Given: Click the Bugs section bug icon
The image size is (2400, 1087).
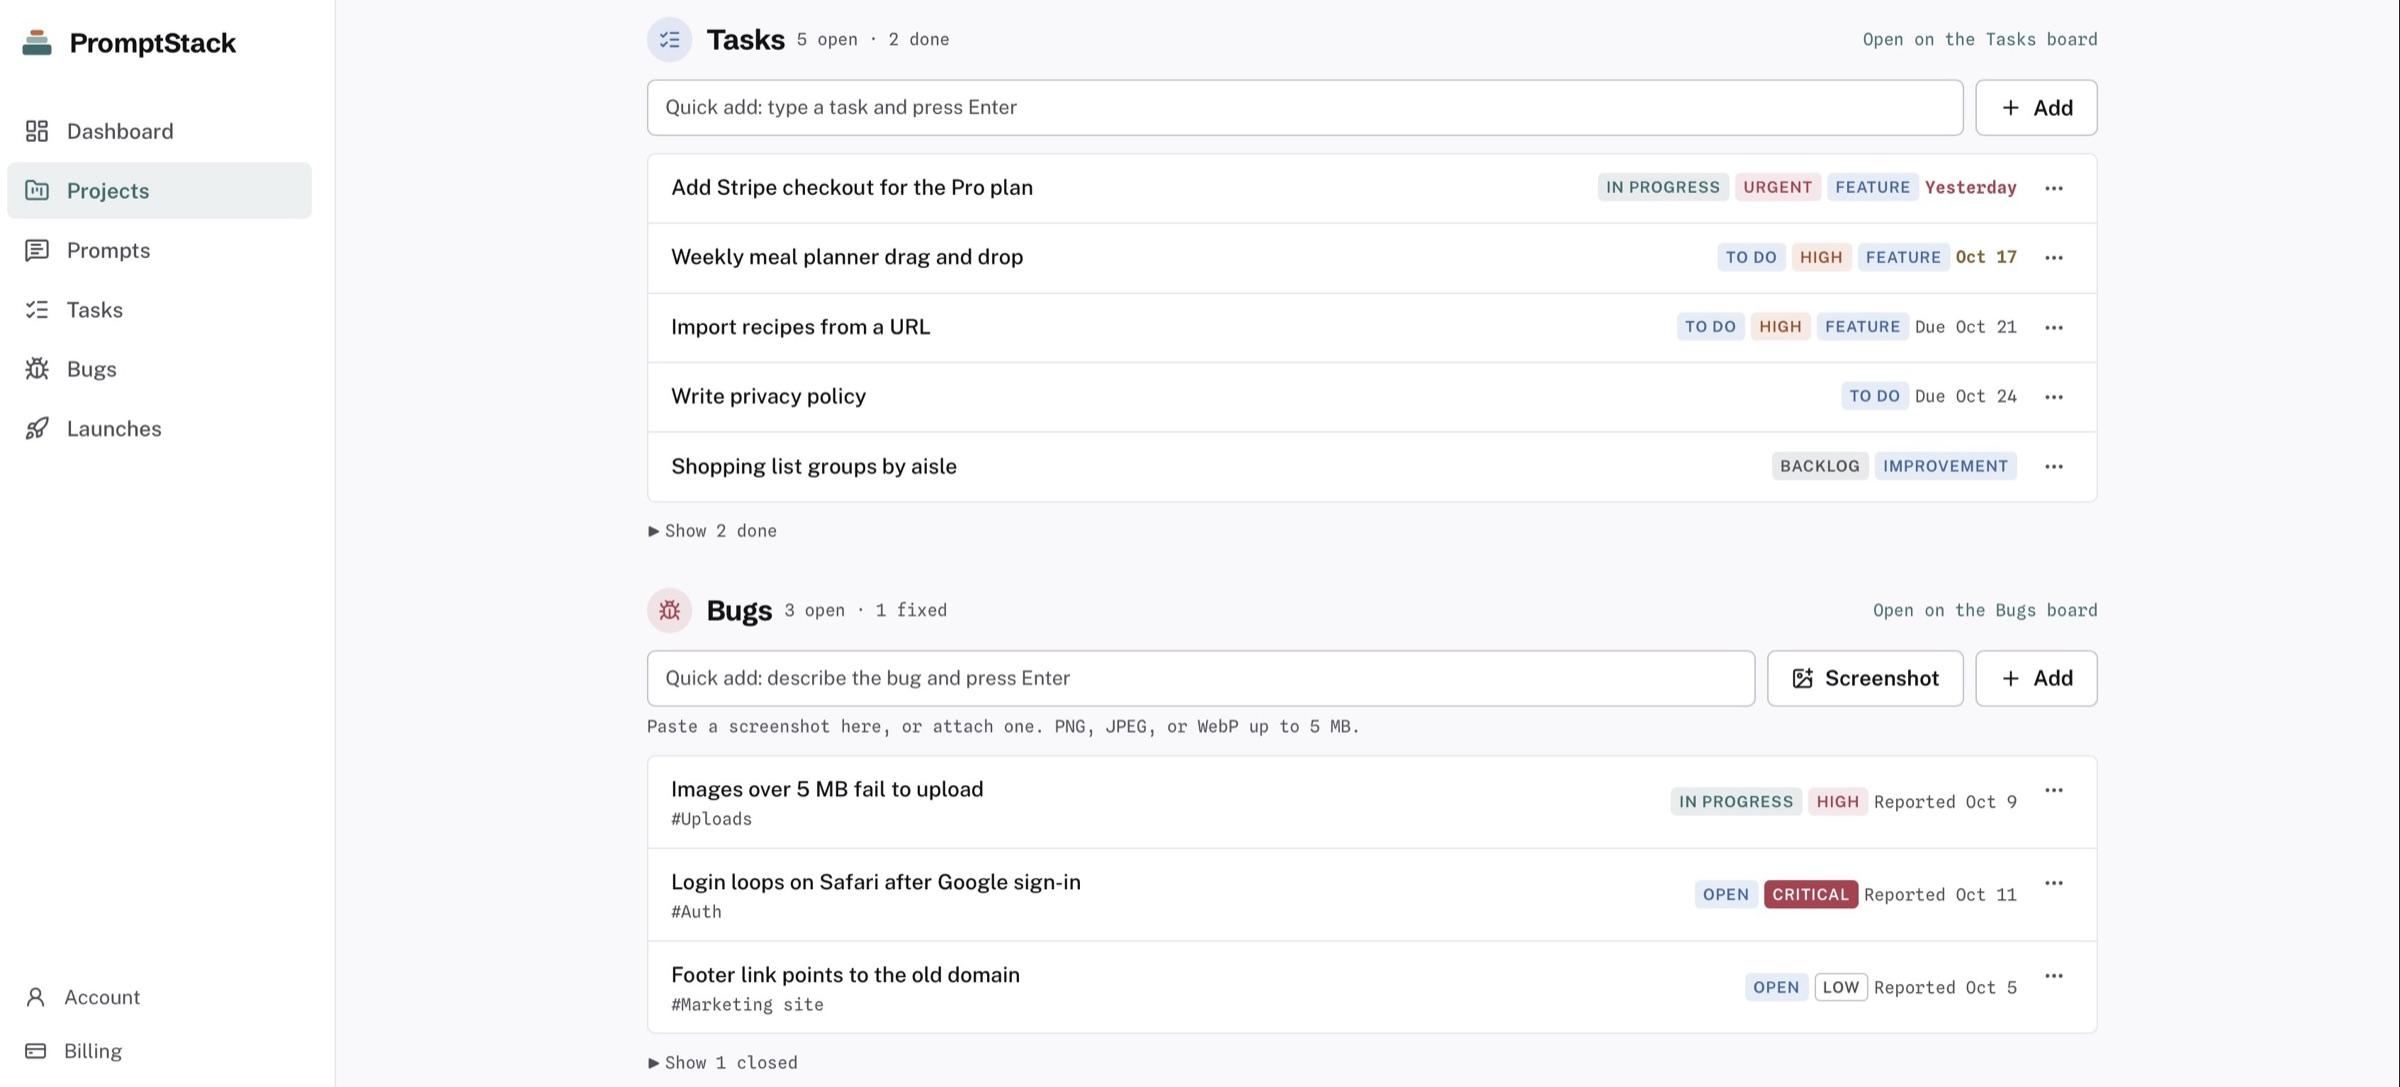Looking at the screenshot, I should tap(669, 610).
